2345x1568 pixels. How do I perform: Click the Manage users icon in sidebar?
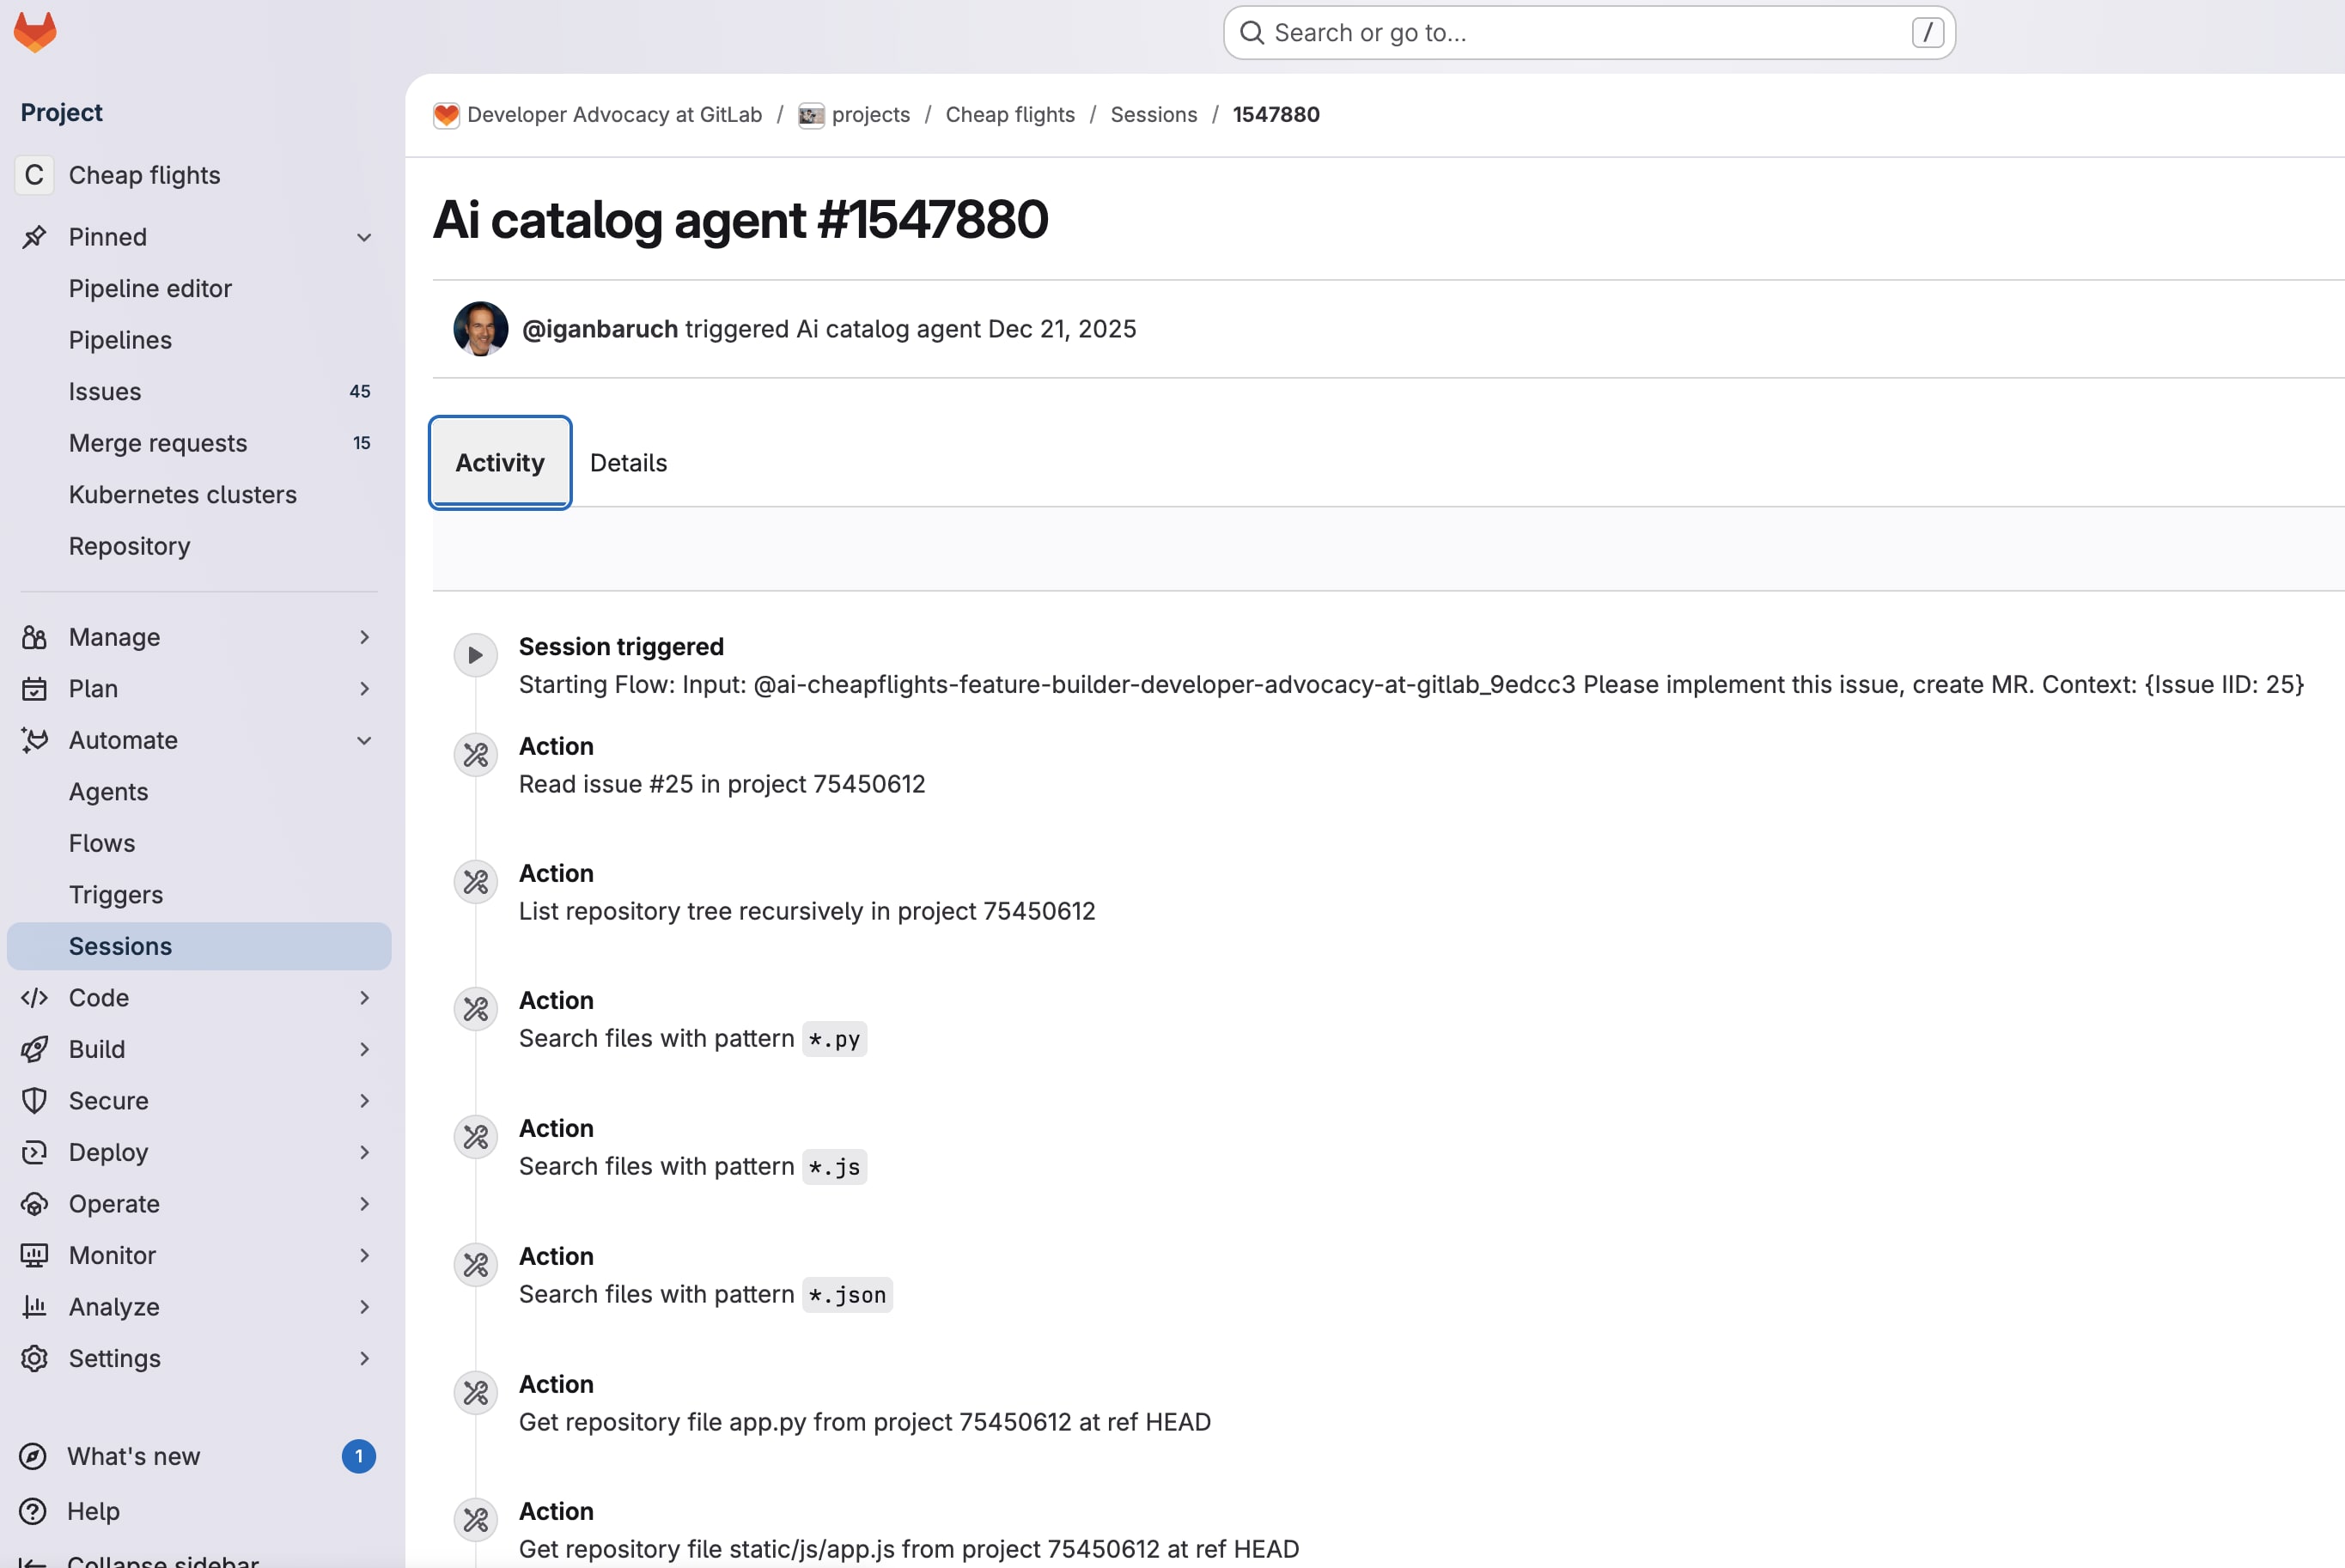tap(34, 637)
